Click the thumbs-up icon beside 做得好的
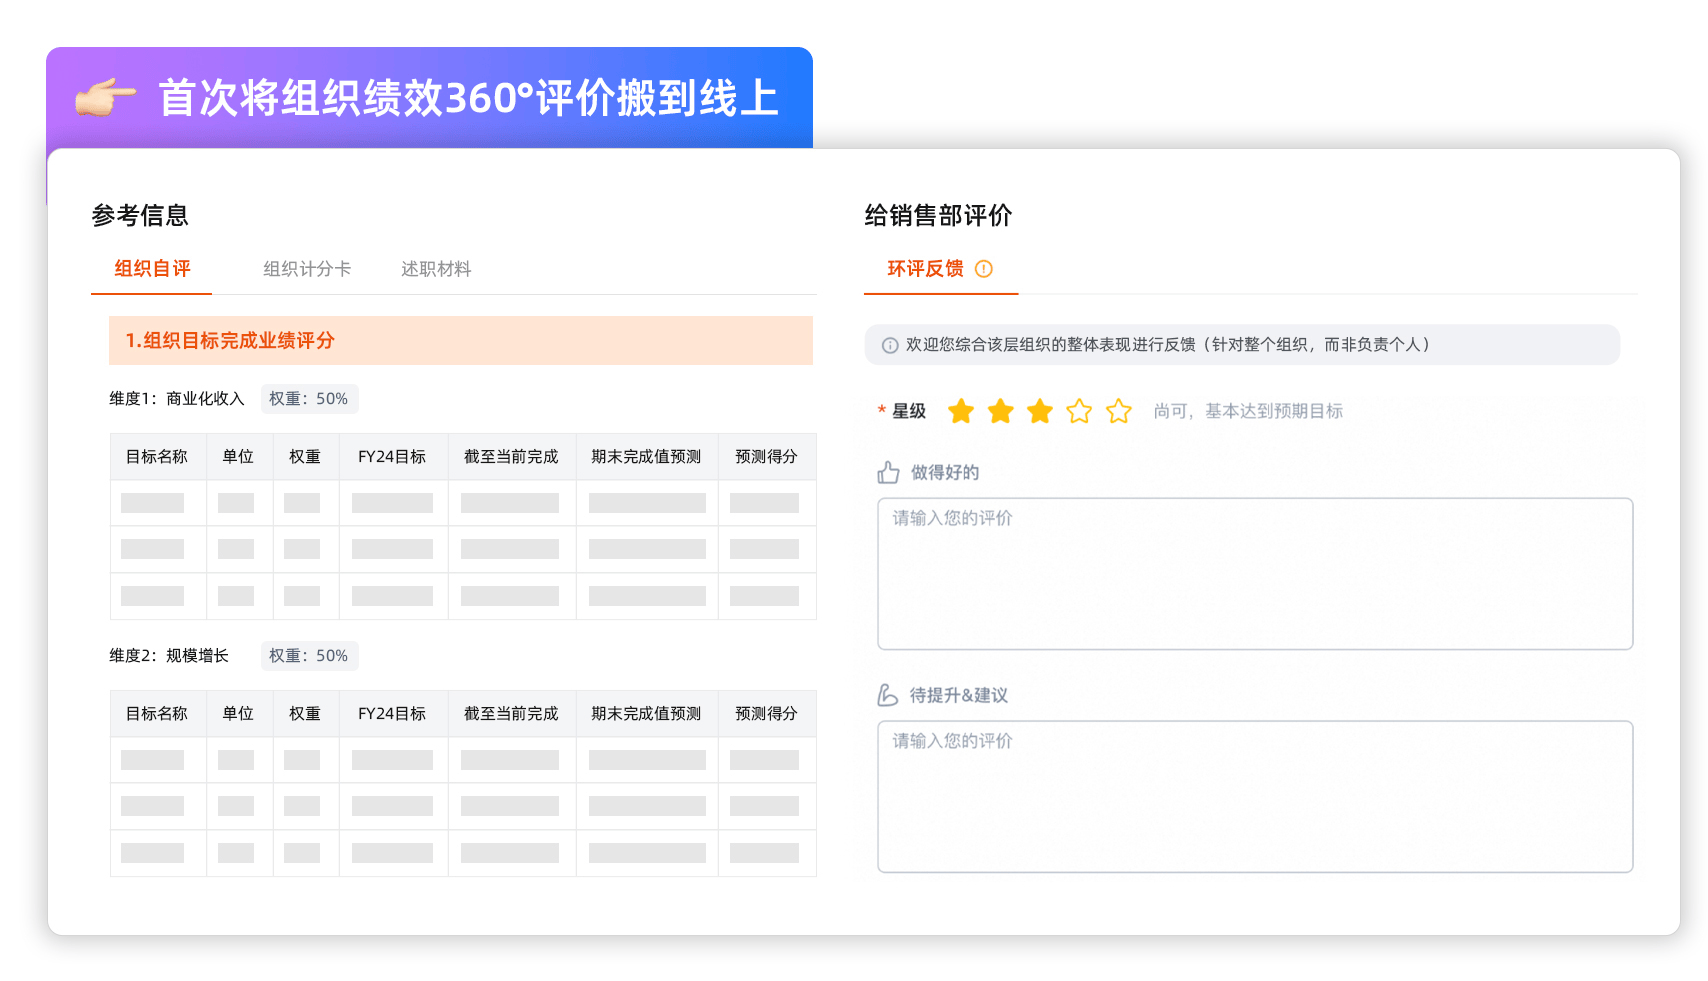 (888, 472)
